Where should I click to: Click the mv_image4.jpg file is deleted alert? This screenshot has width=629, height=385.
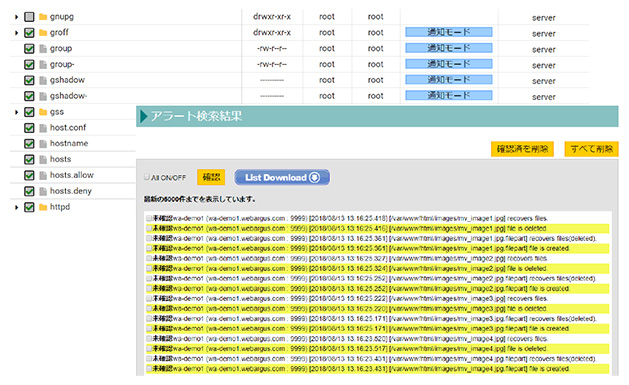click(377, 349)
